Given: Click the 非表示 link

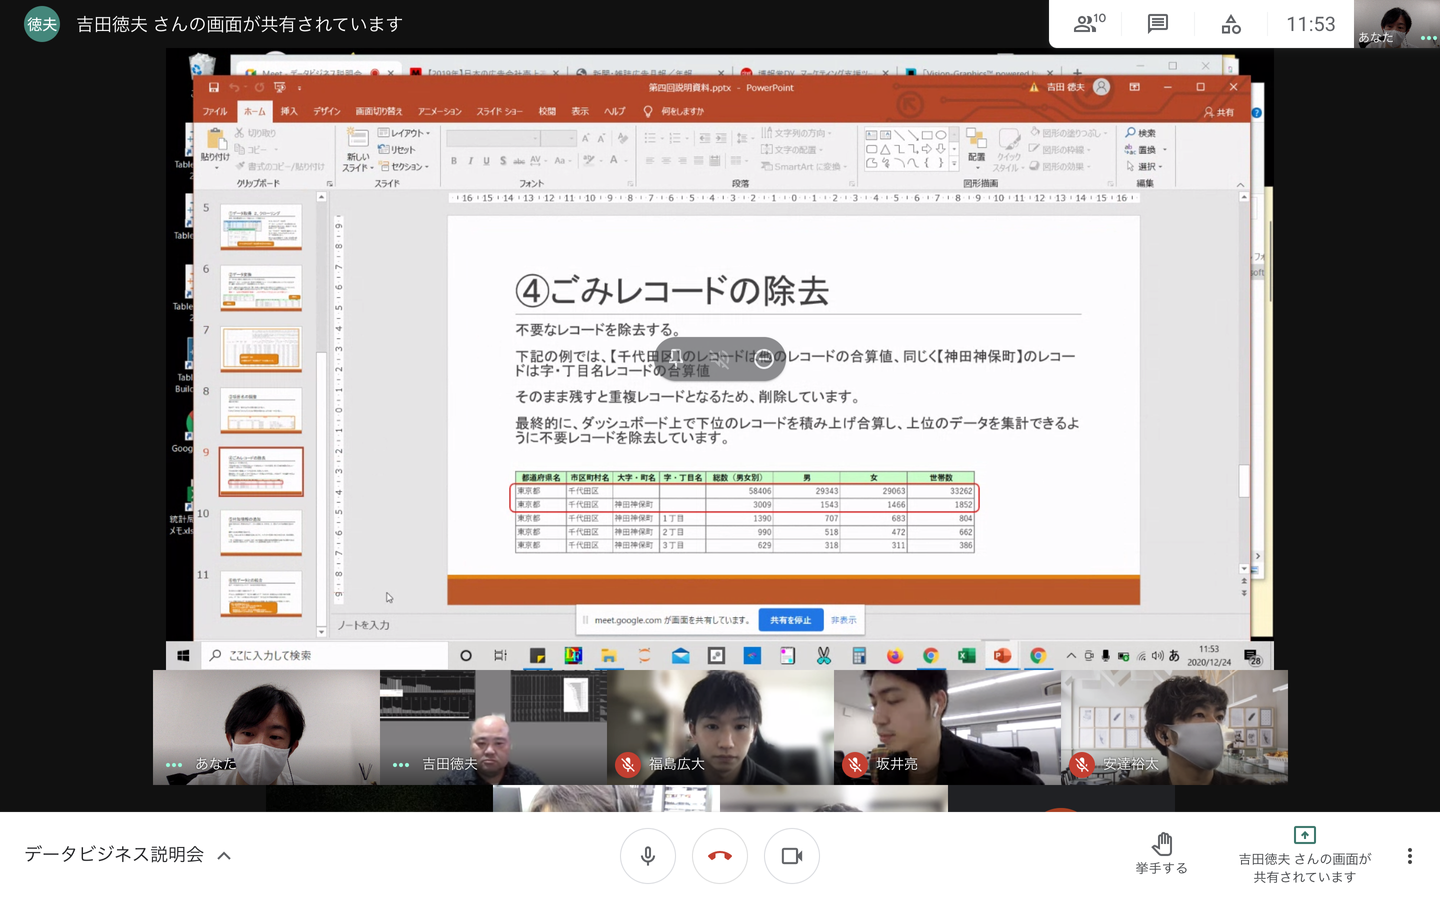Looking at the screenshot, I should pyautogui.click(x=843, y=620).
